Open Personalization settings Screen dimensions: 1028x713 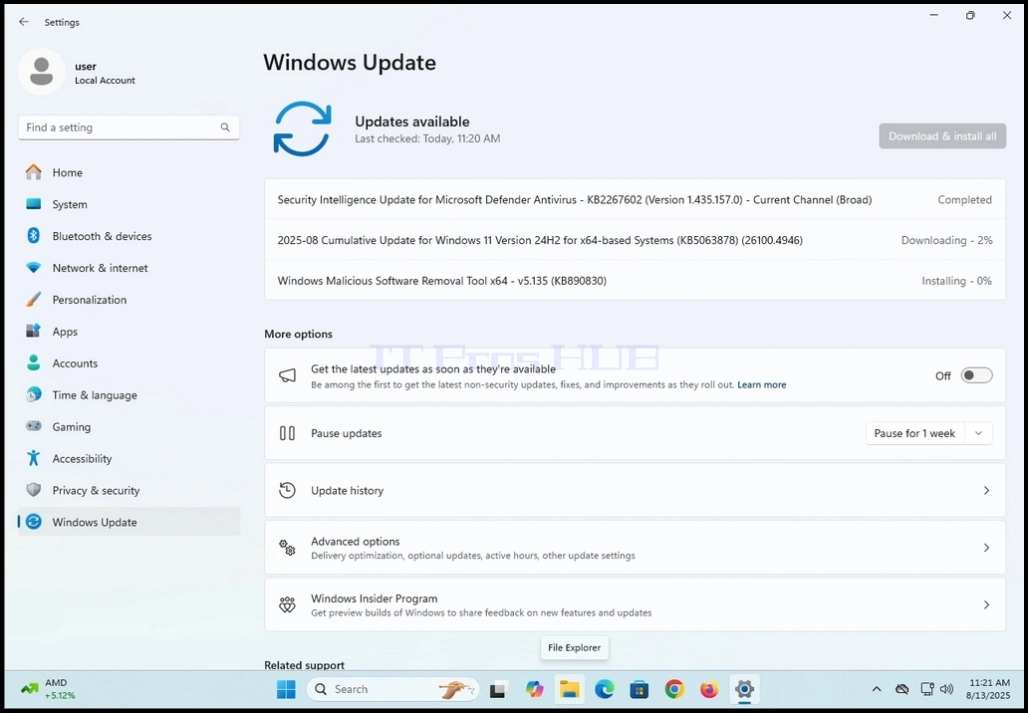128,299
